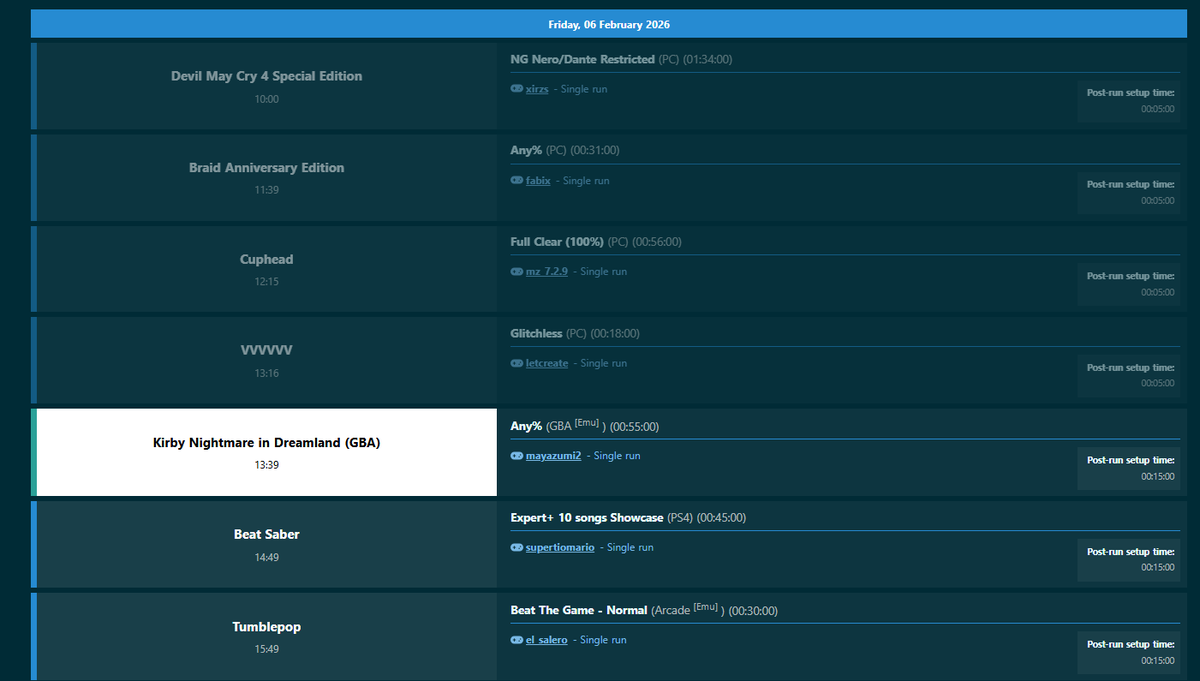Click the 13:39 start time under Kirby
This screenshot has height=681, width=1200.
click(267, 465)
